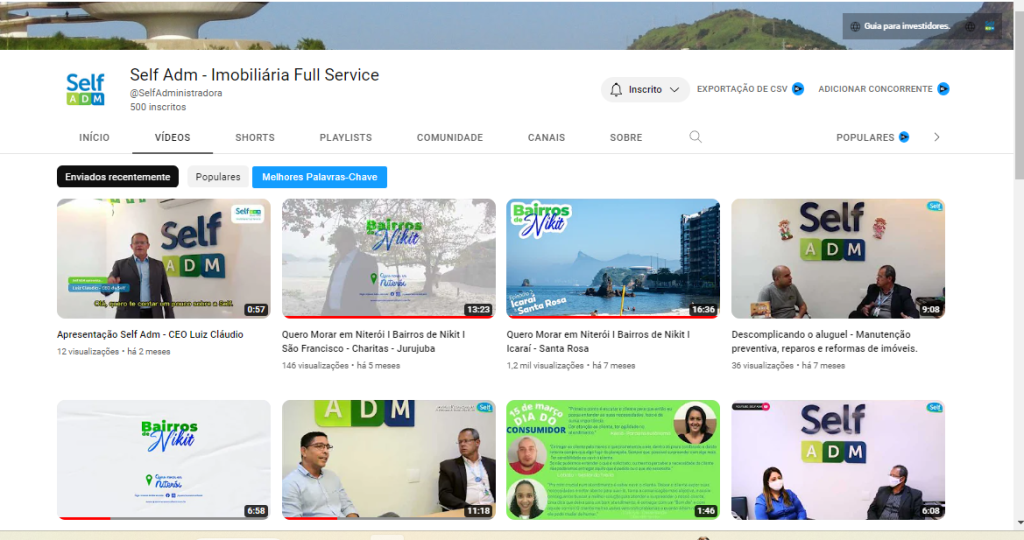
Task: Click title Quero Morar em Niterói Icaraí
Action: (x=598, y=341)
